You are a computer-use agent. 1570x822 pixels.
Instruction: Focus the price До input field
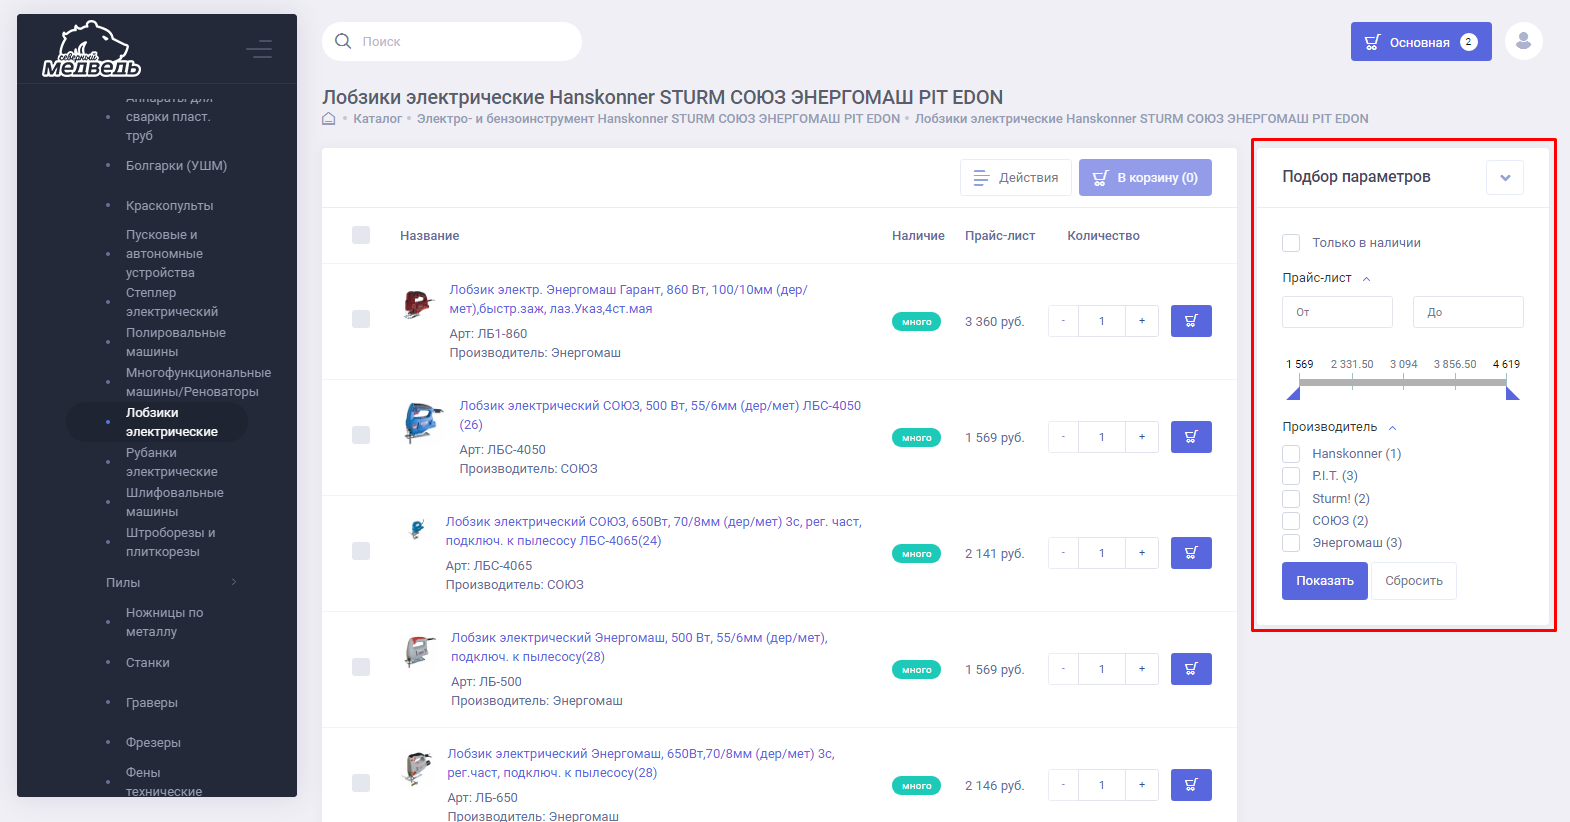point(1468,312)
